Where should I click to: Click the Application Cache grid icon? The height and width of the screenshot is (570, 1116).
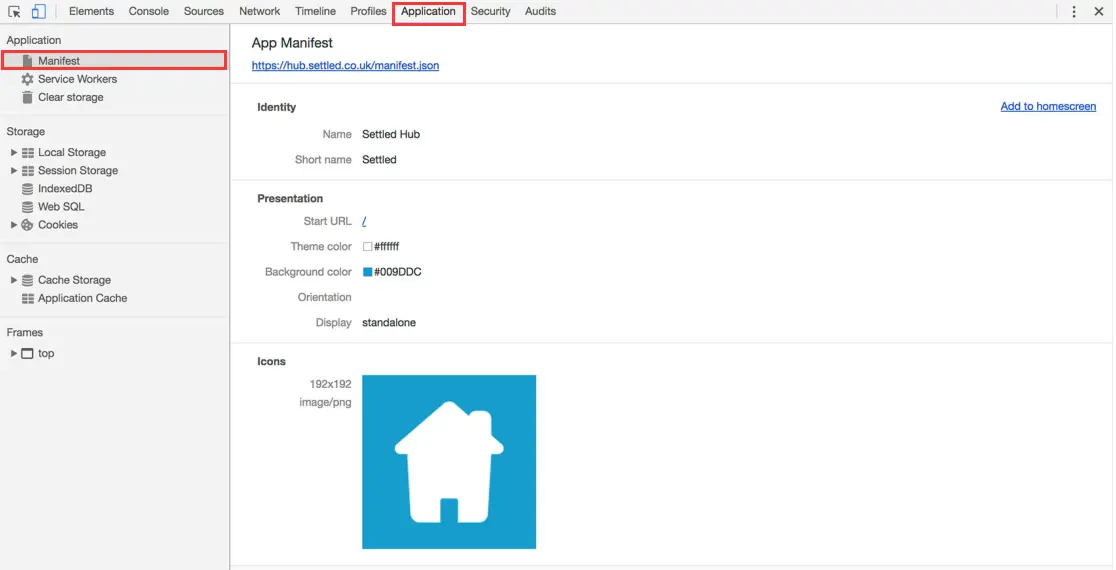pyautogui.click(x=28, y=298)
